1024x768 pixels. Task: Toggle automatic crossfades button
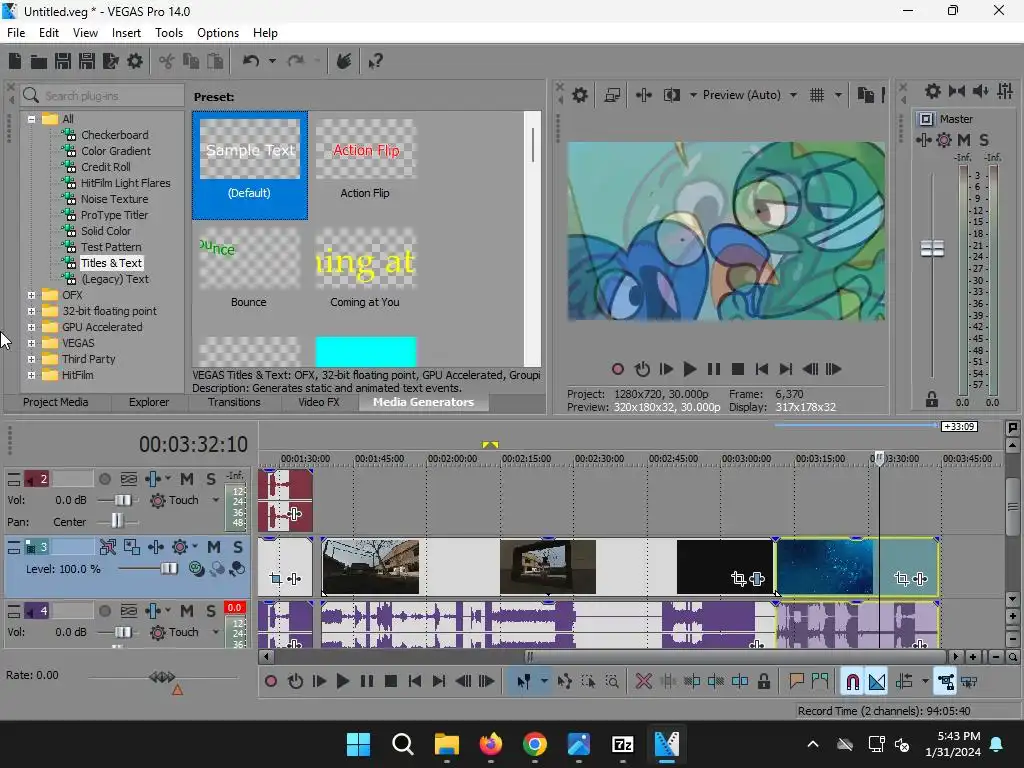[876, 682]
